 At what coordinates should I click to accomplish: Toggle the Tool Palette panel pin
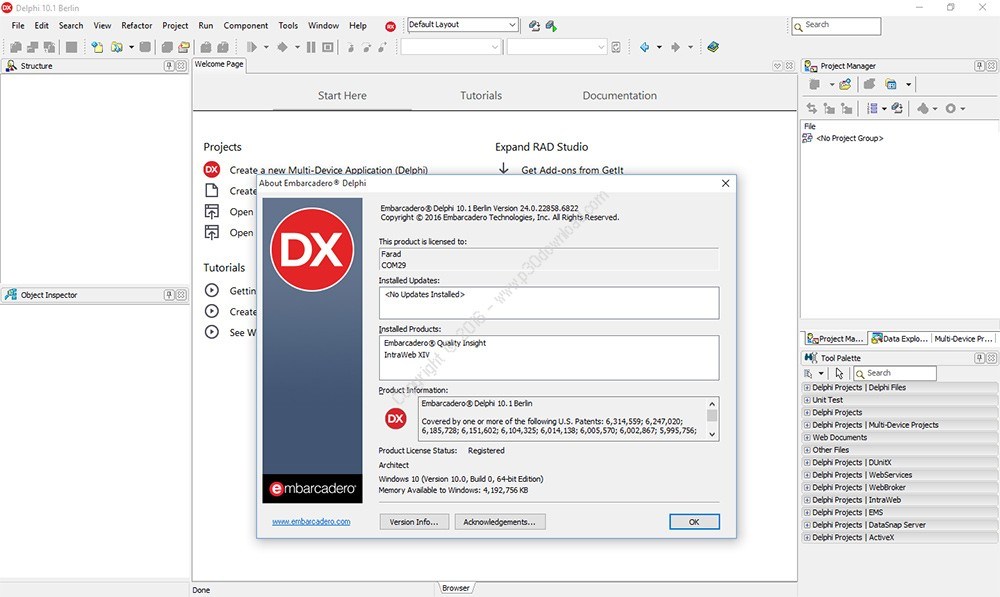(x=980, y=358)
